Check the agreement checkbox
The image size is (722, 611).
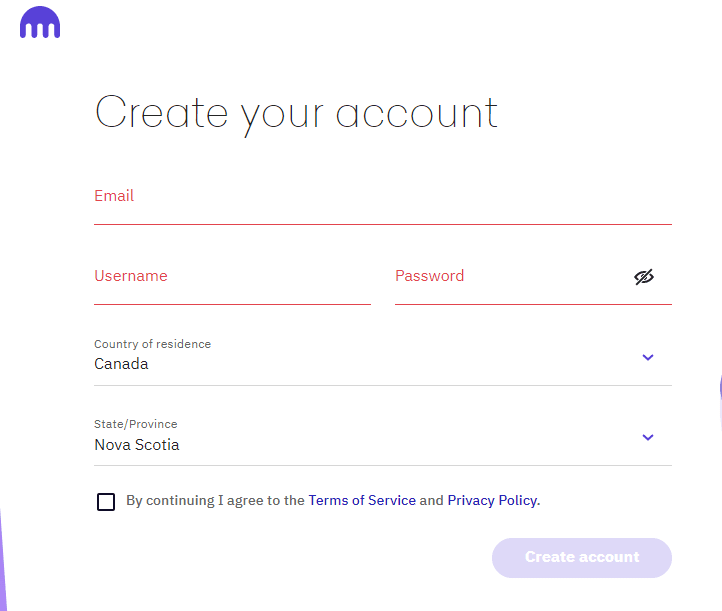click(x=106, y=501)
